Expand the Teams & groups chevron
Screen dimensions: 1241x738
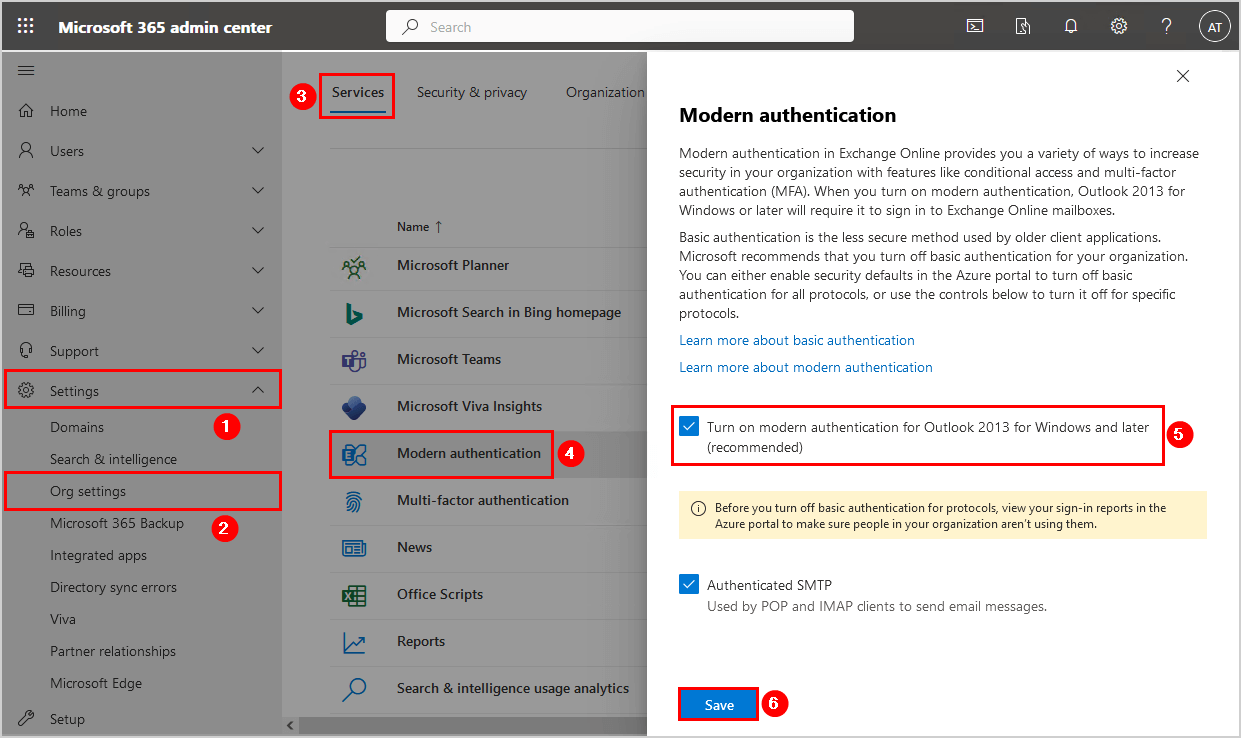pyautogui.click(x=258, y=191)
